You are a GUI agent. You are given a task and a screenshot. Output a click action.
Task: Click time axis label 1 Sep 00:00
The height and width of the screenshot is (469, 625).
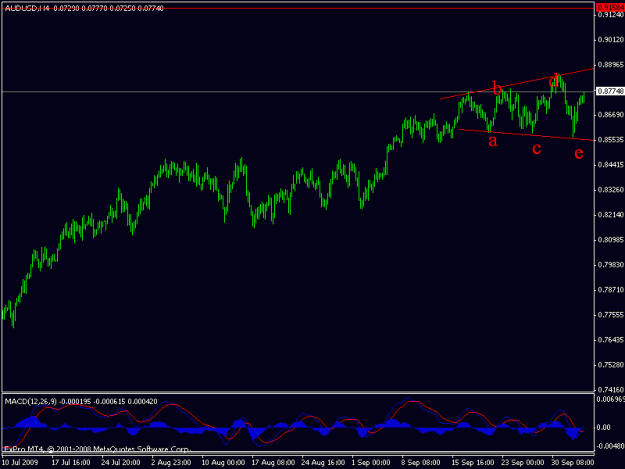coord(371,462)
